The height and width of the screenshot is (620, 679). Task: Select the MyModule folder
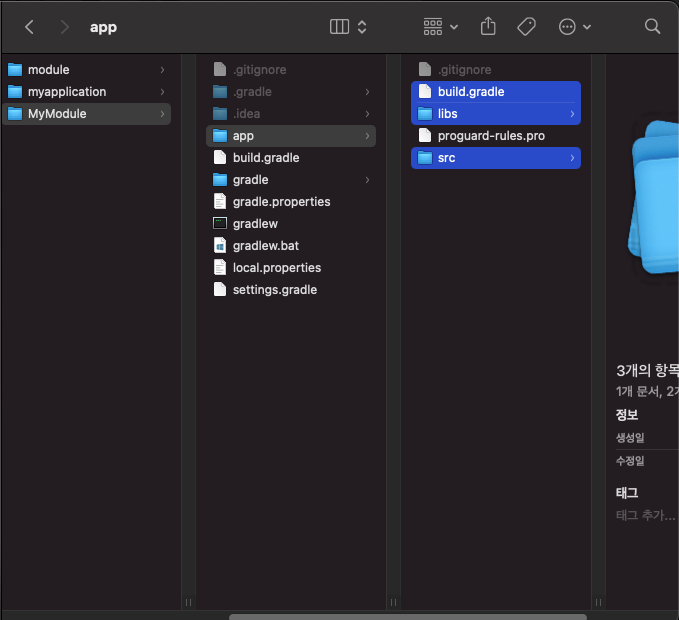87,114
